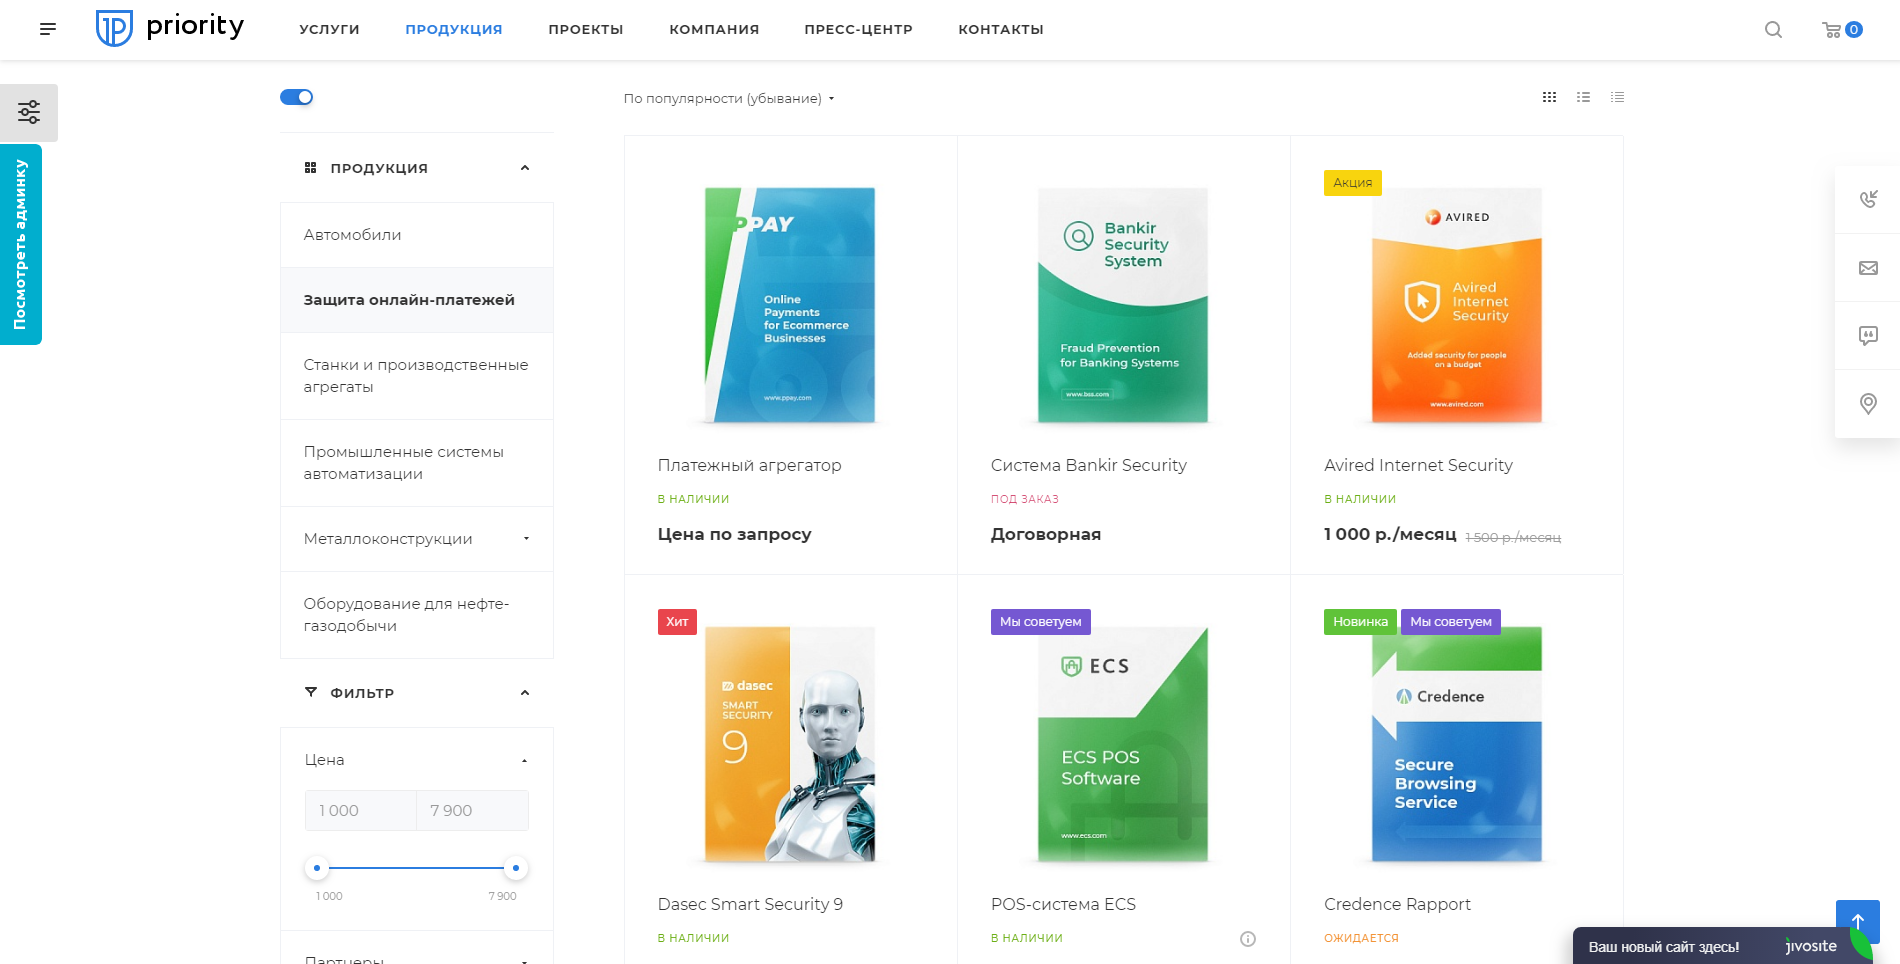
Task: Focus the minimum price field 1 000
Action: click(x=361, y=811)
